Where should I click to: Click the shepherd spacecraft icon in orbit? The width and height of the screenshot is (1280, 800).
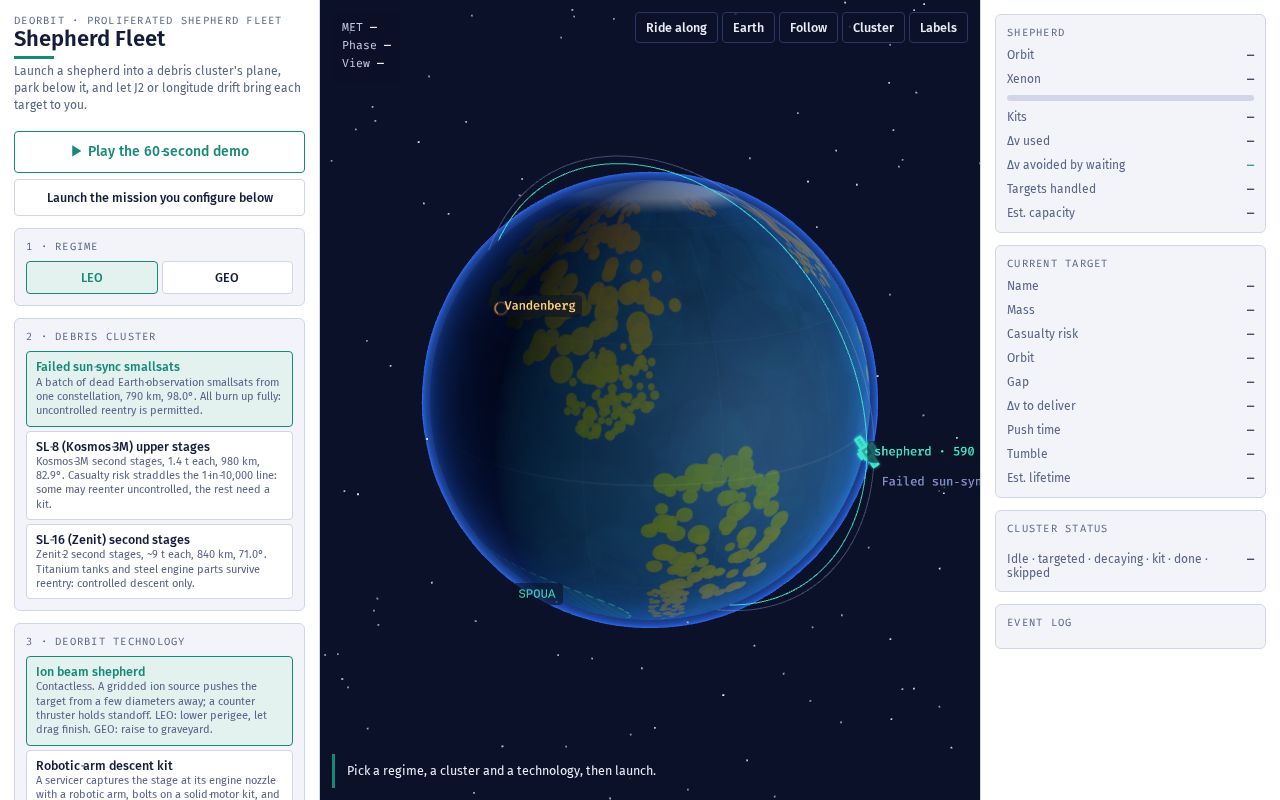pos(865,451)
